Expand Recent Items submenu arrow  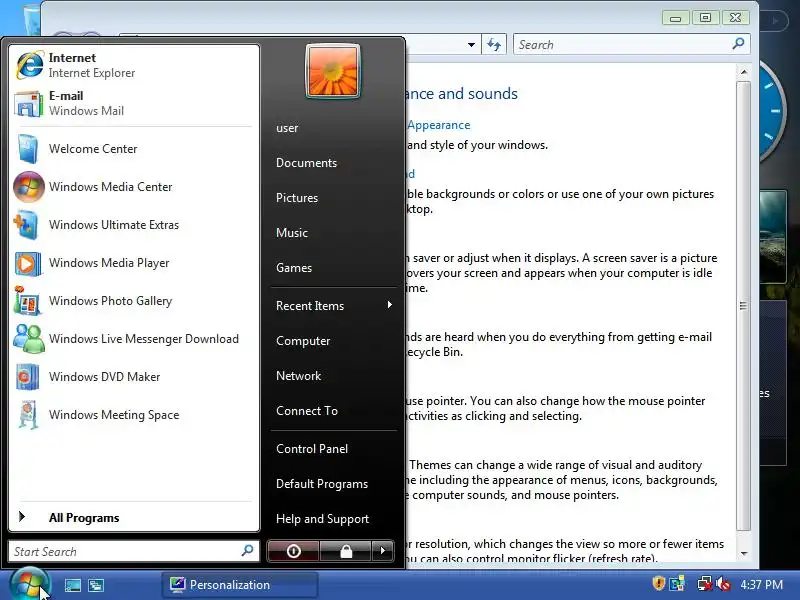[390, 305]
